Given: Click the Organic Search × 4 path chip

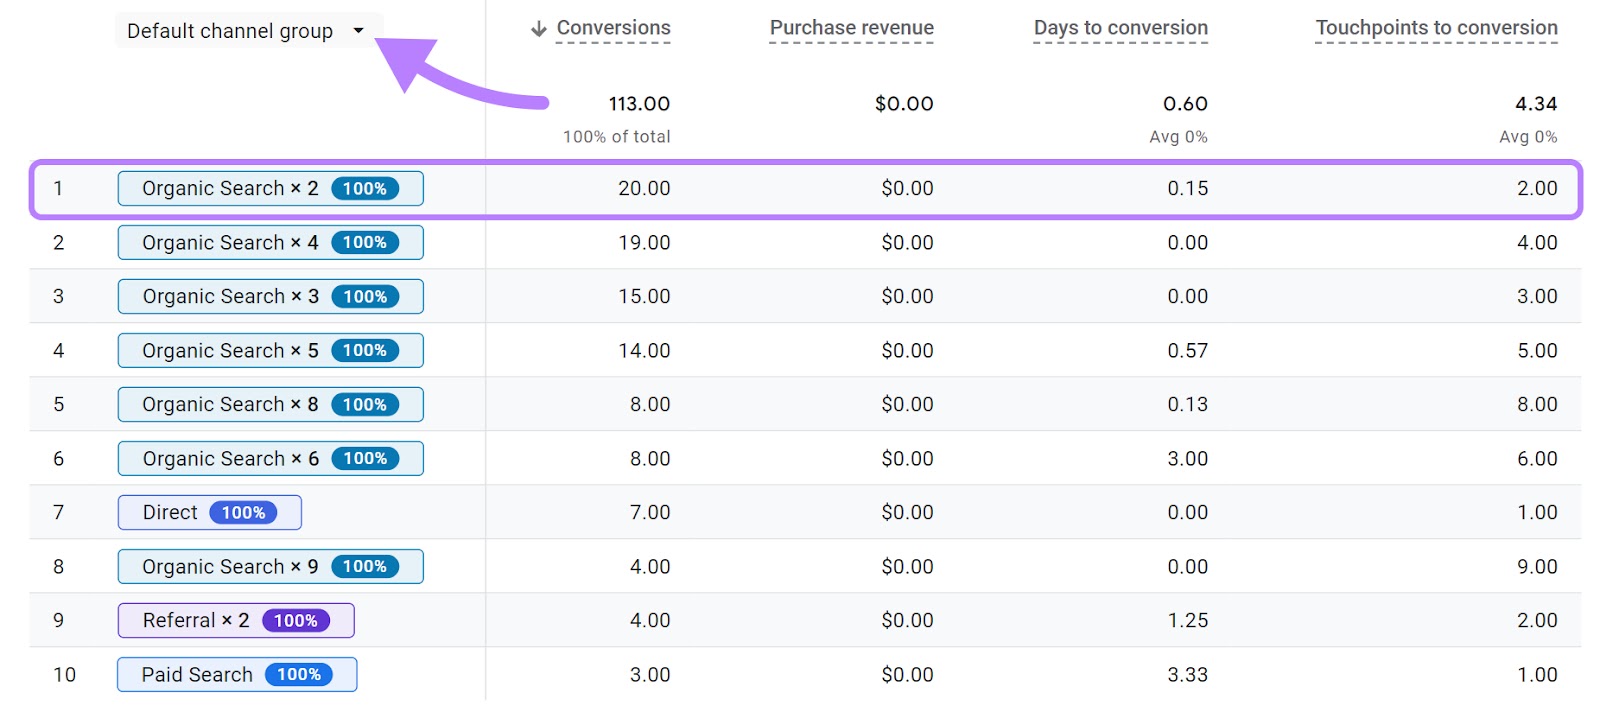Looking at the screenshot, I should pos(229,242).
